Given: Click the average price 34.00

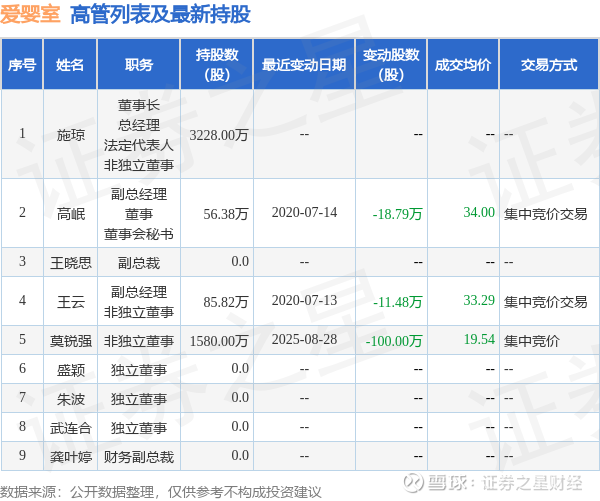Looking at the screenshot, I should pos(479,212).
